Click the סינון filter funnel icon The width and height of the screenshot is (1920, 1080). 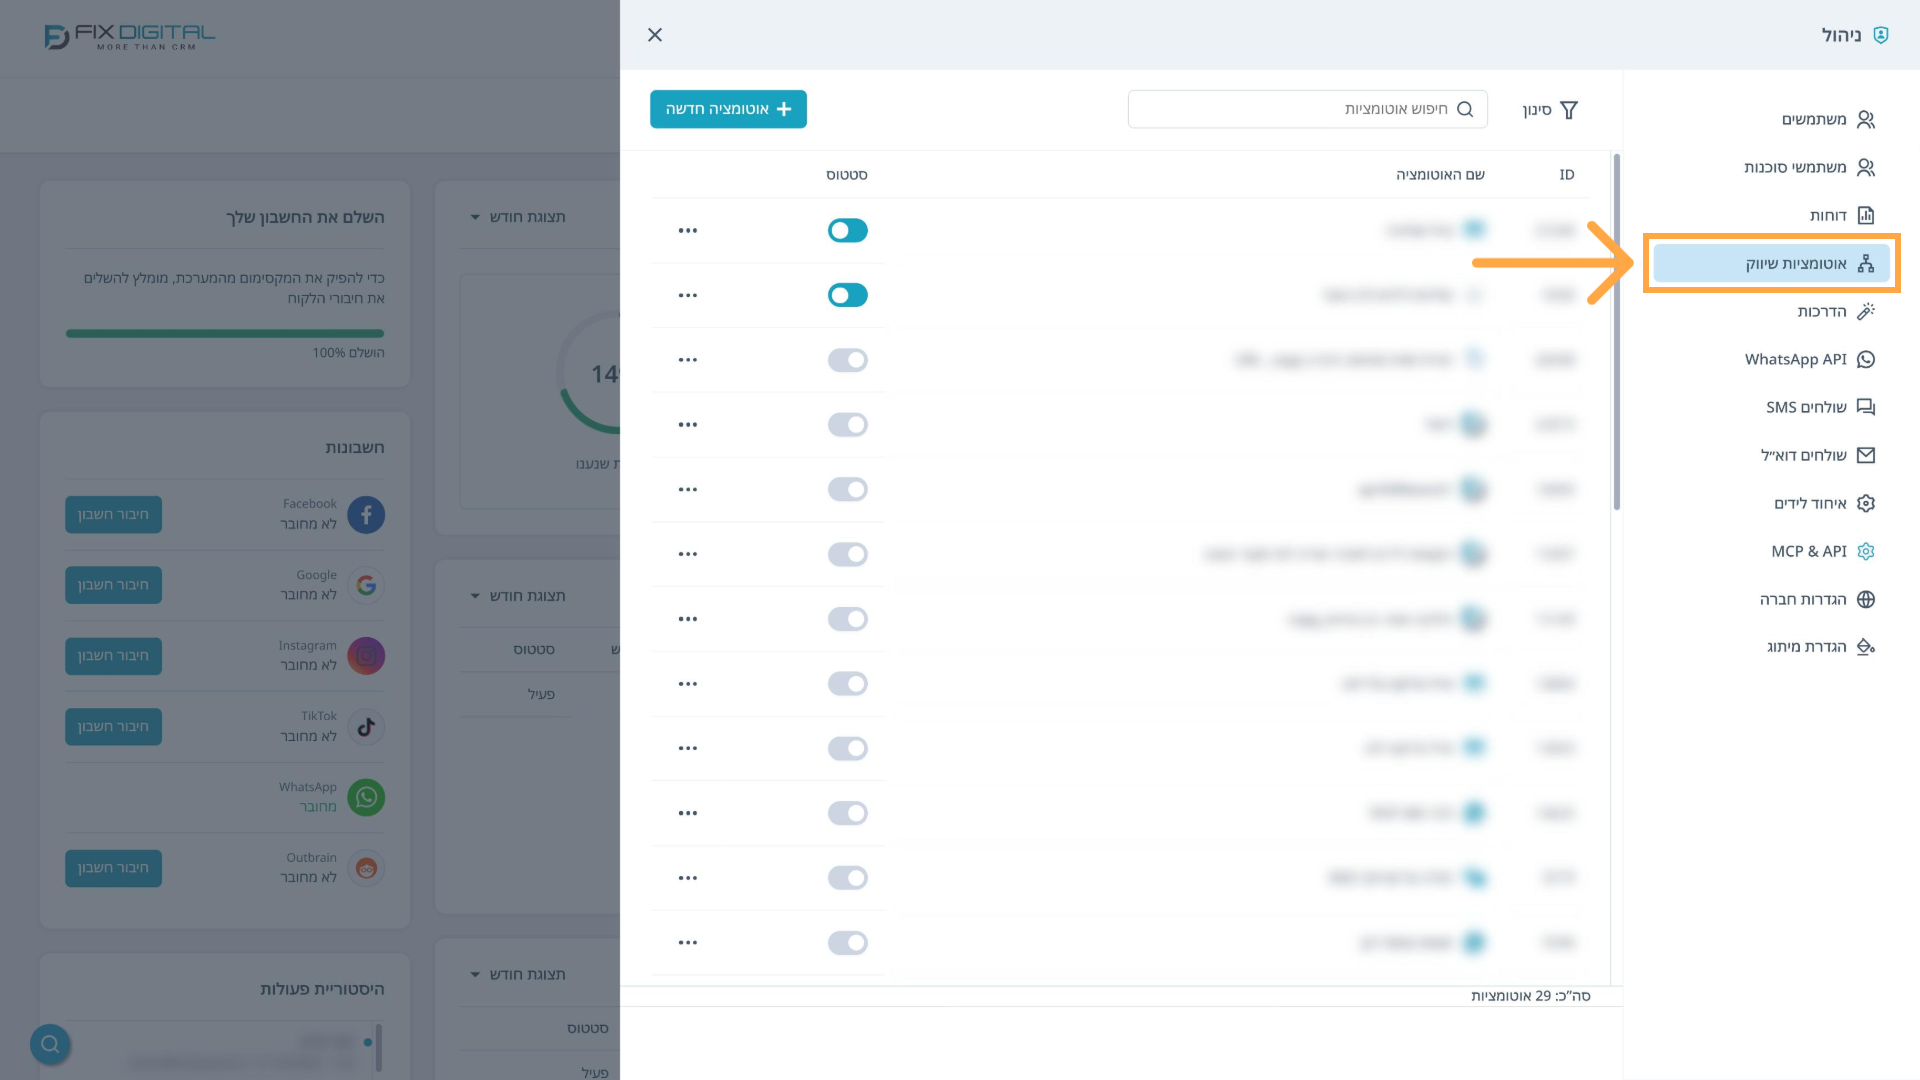[x=1569, y=110]
